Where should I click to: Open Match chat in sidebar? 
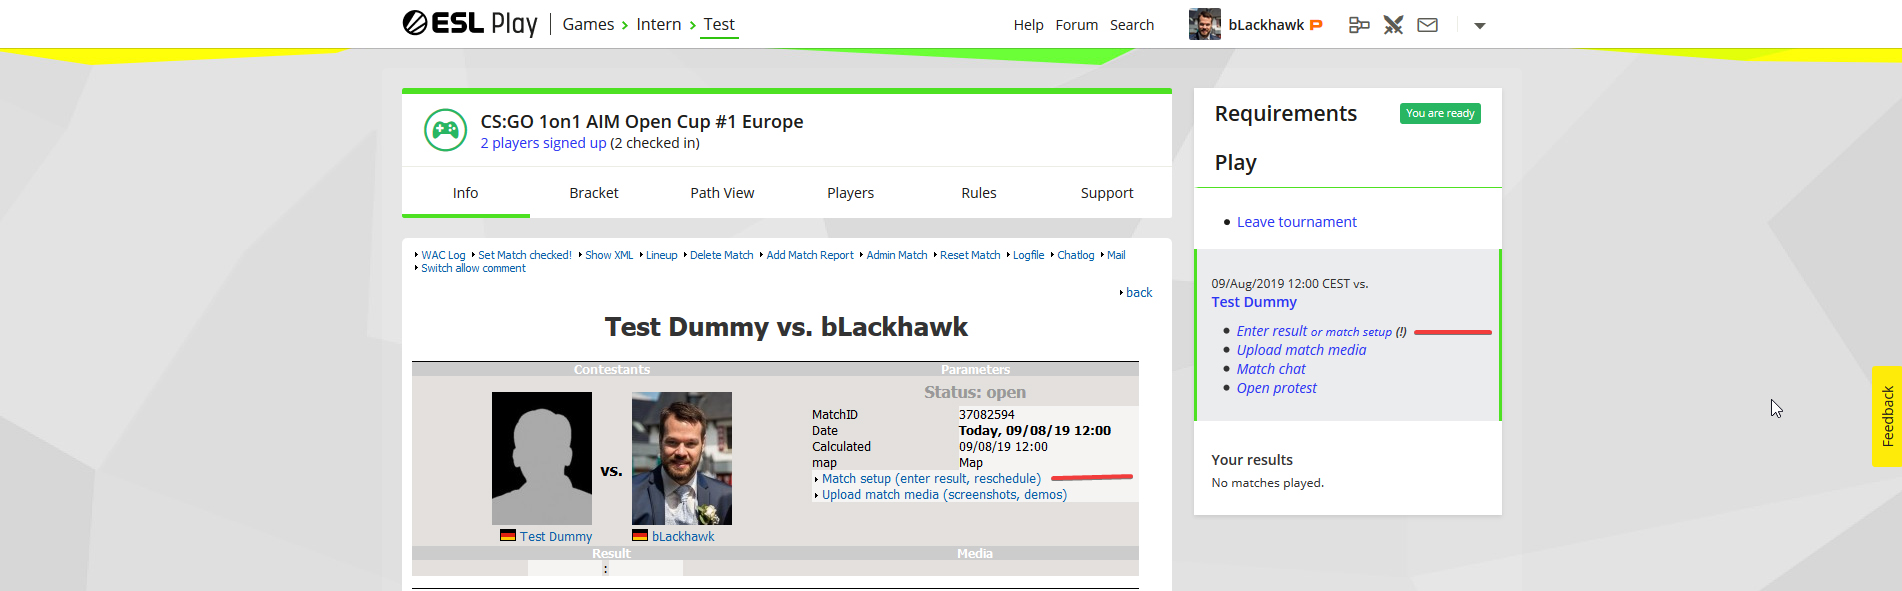point(1271,369)
